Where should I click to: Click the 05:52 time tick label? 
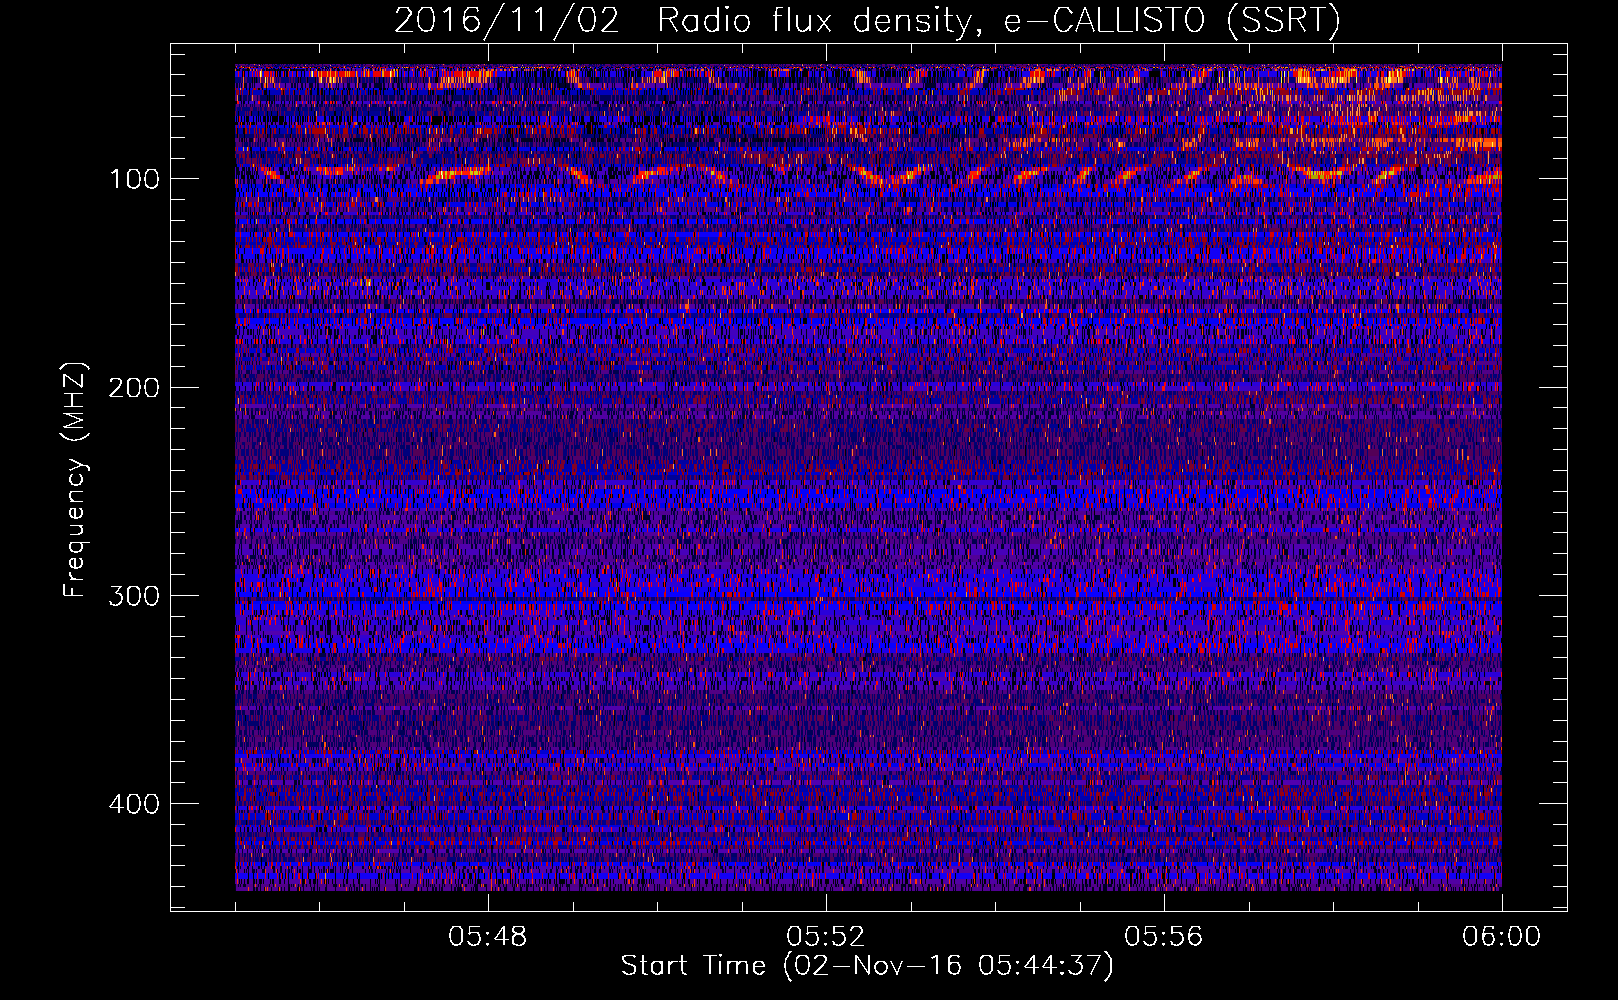(825, 937)
